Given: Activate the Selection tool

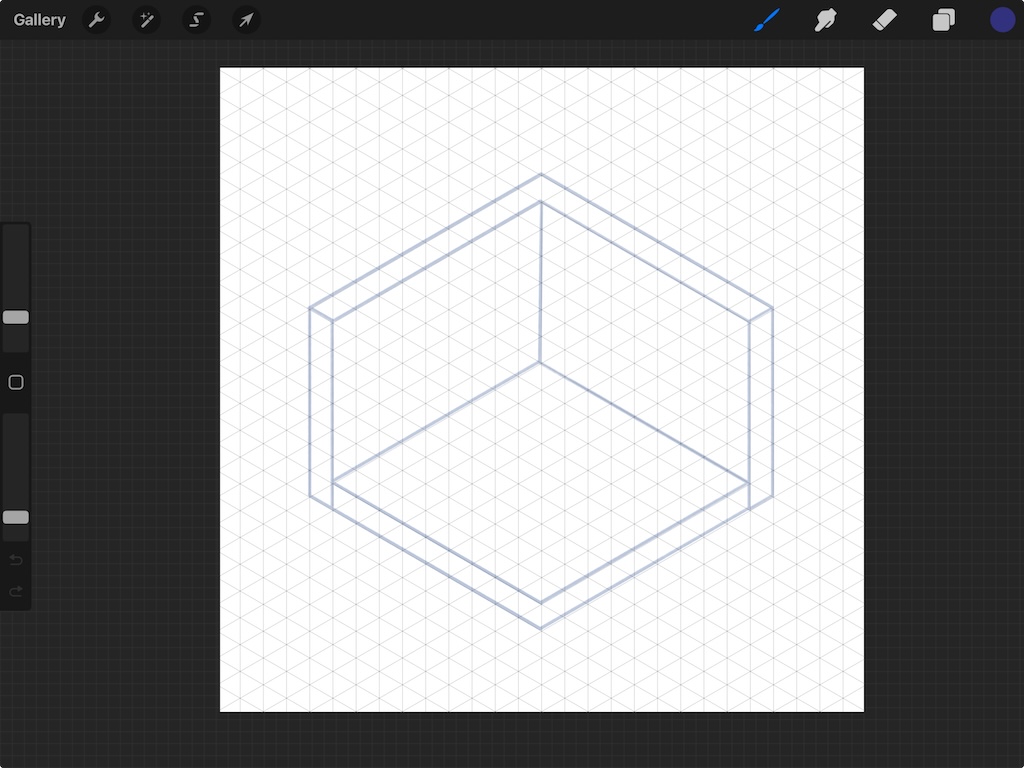Looking at the screenshot, I should pyautogui.click(x=197, y=20).
